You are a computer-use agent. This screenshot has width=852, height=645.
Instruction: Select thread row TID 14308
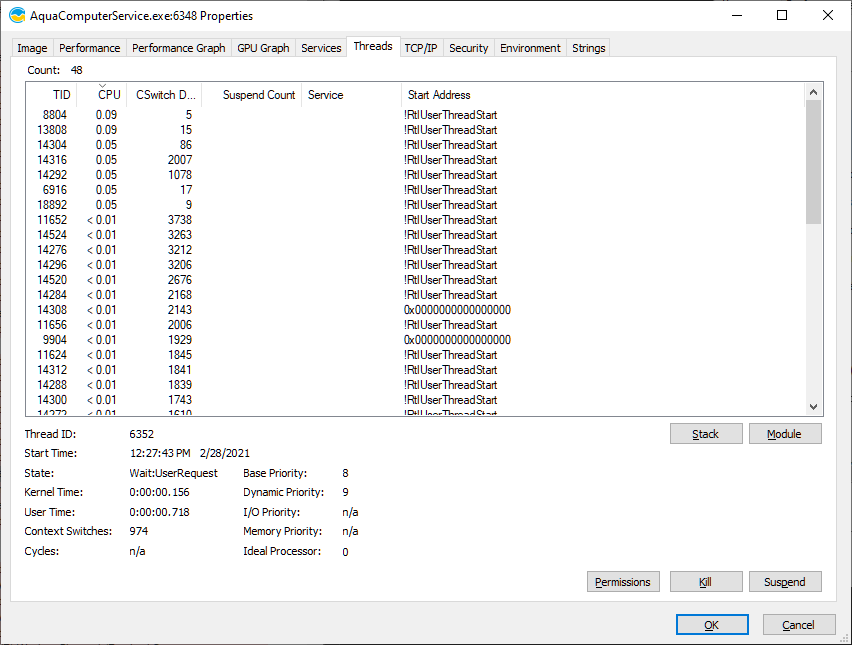[x=415, y=310]
